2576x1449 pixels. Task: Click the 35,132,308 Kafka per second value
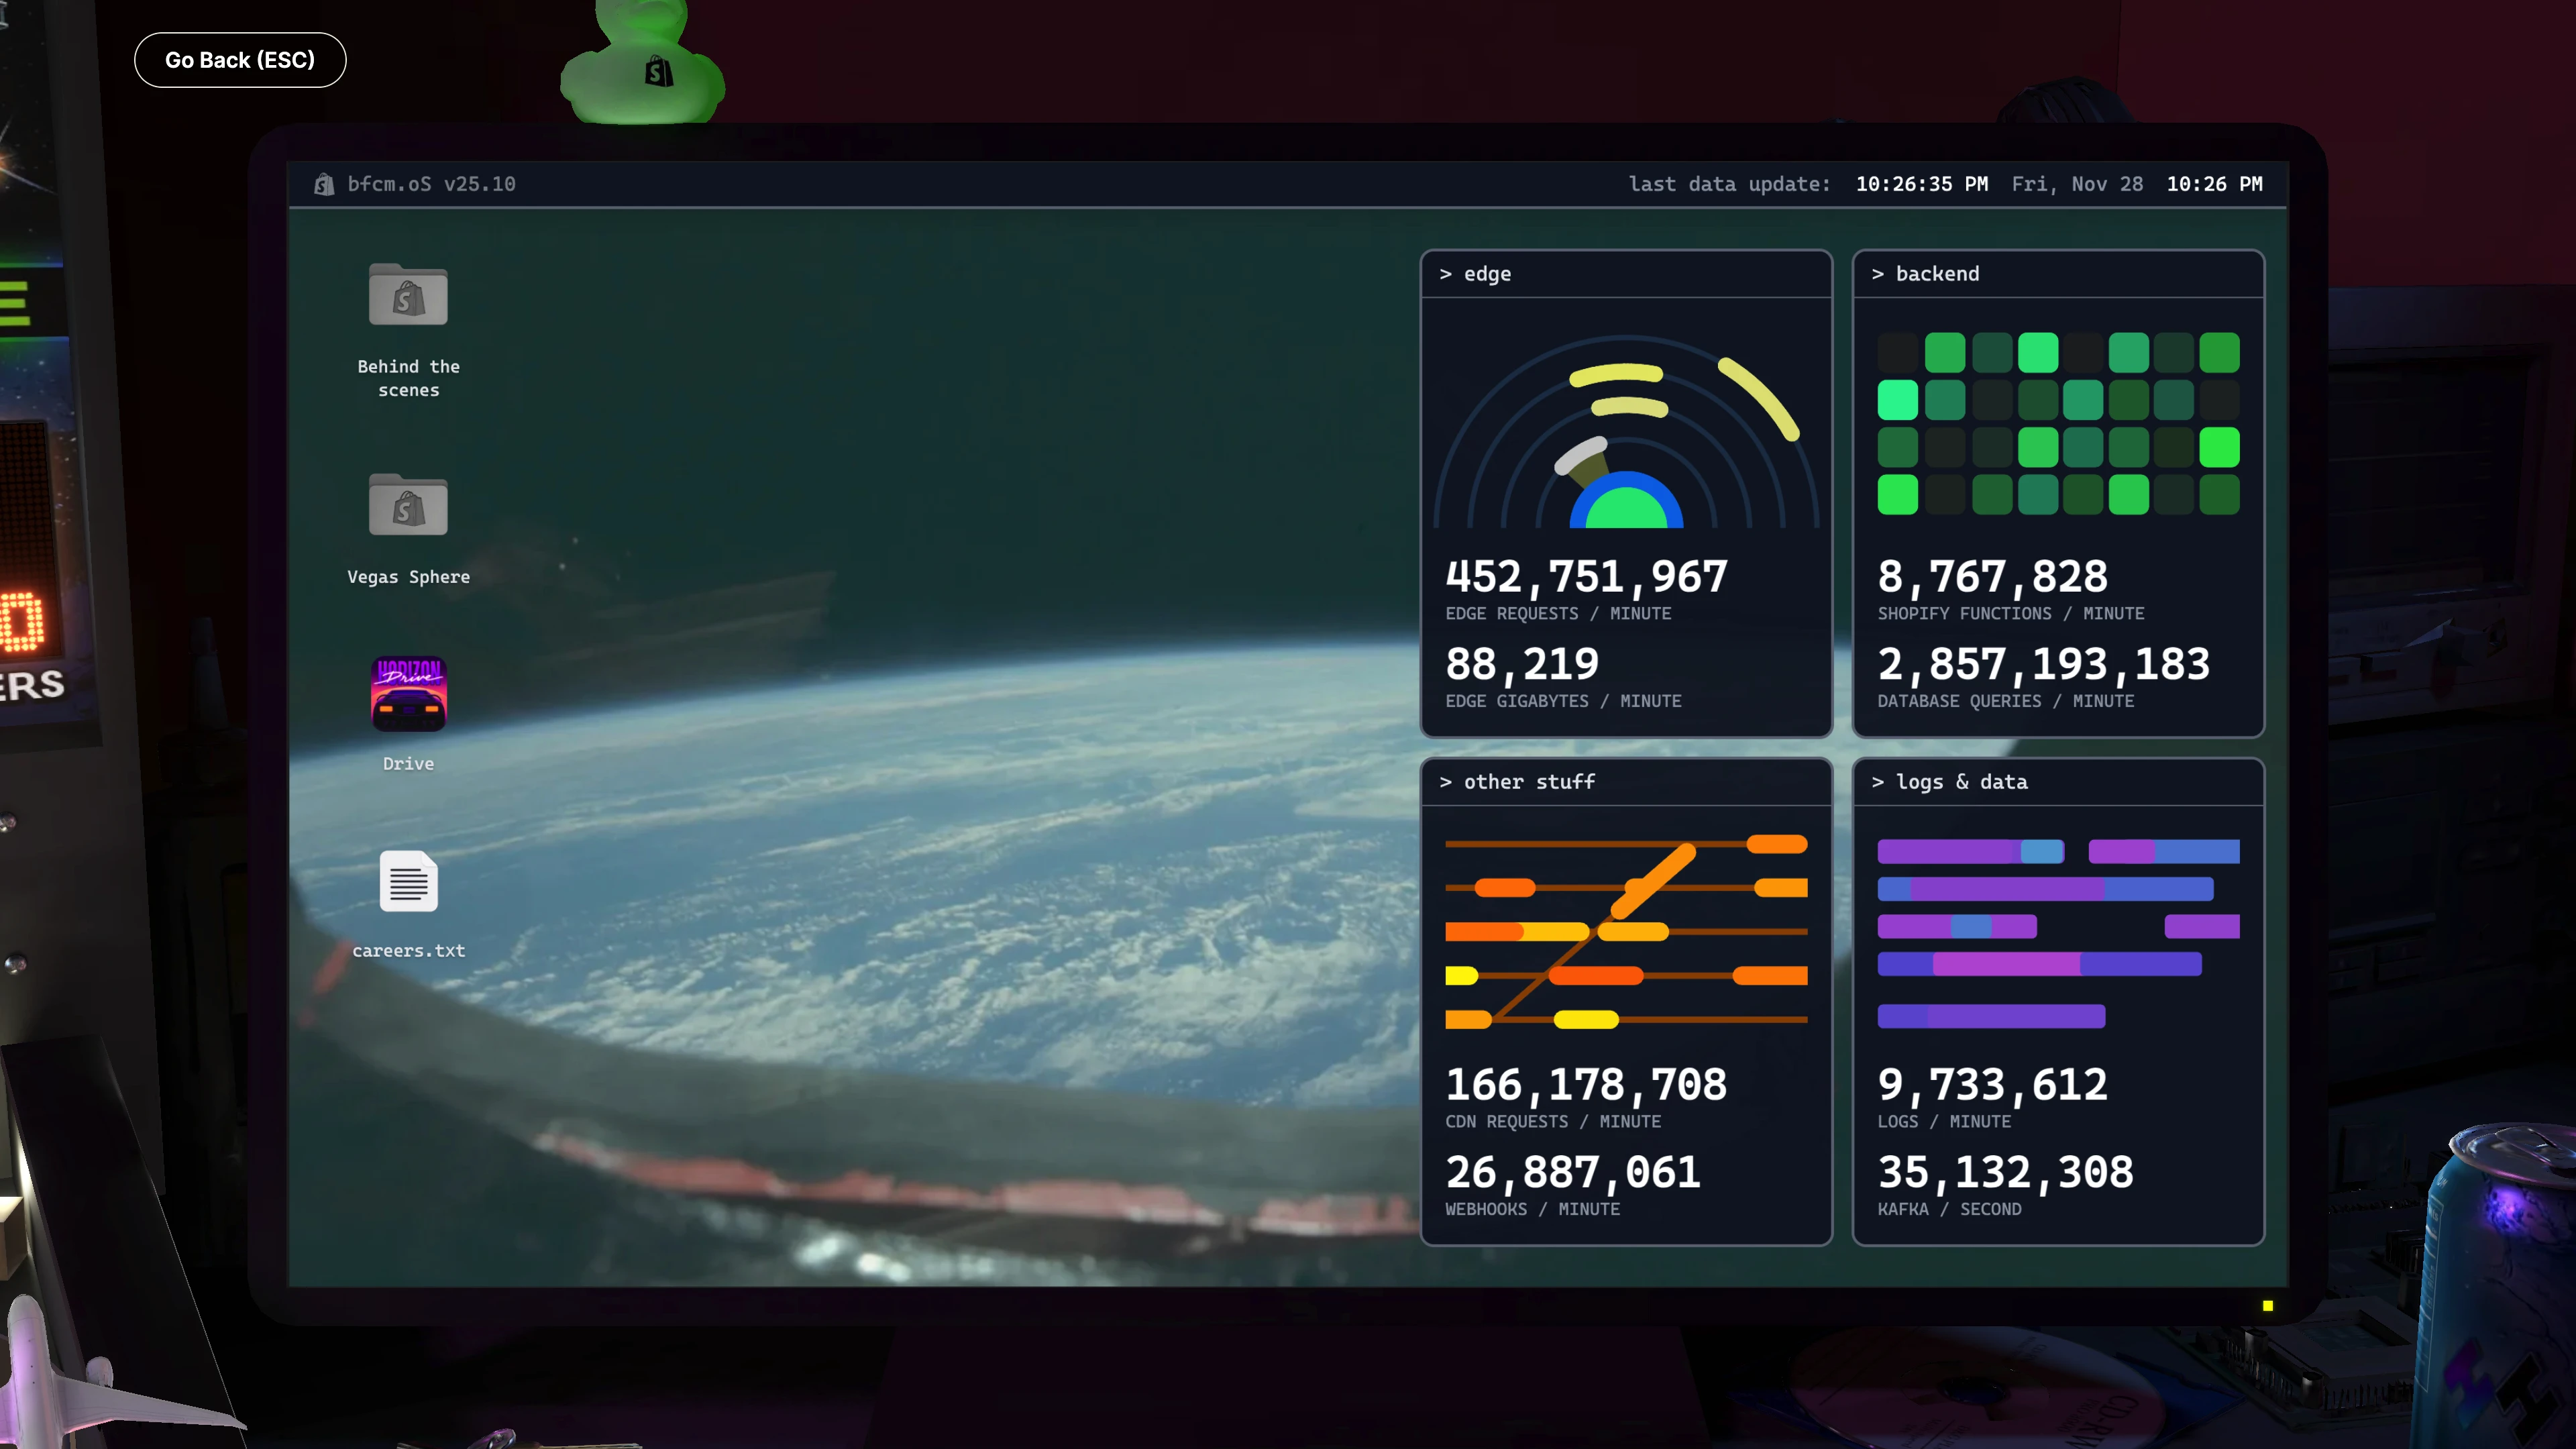[x=2005, y=1172]
